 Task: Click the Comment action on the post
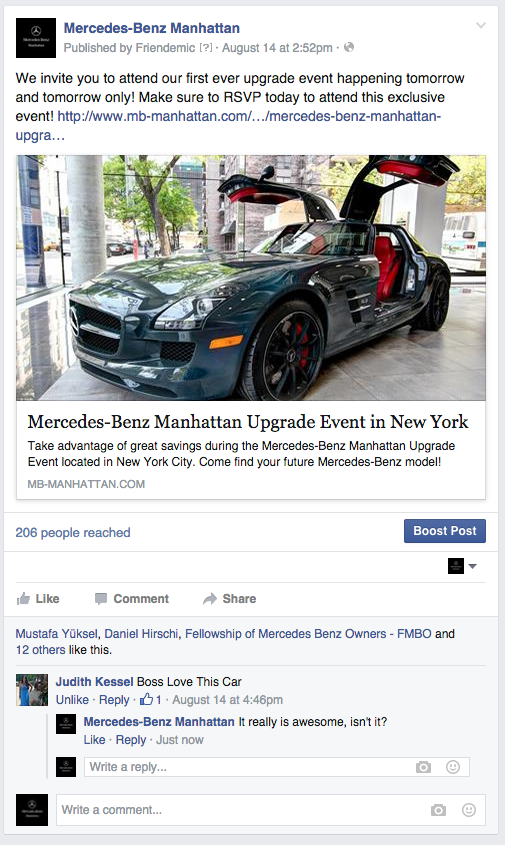tap(132, 599)
